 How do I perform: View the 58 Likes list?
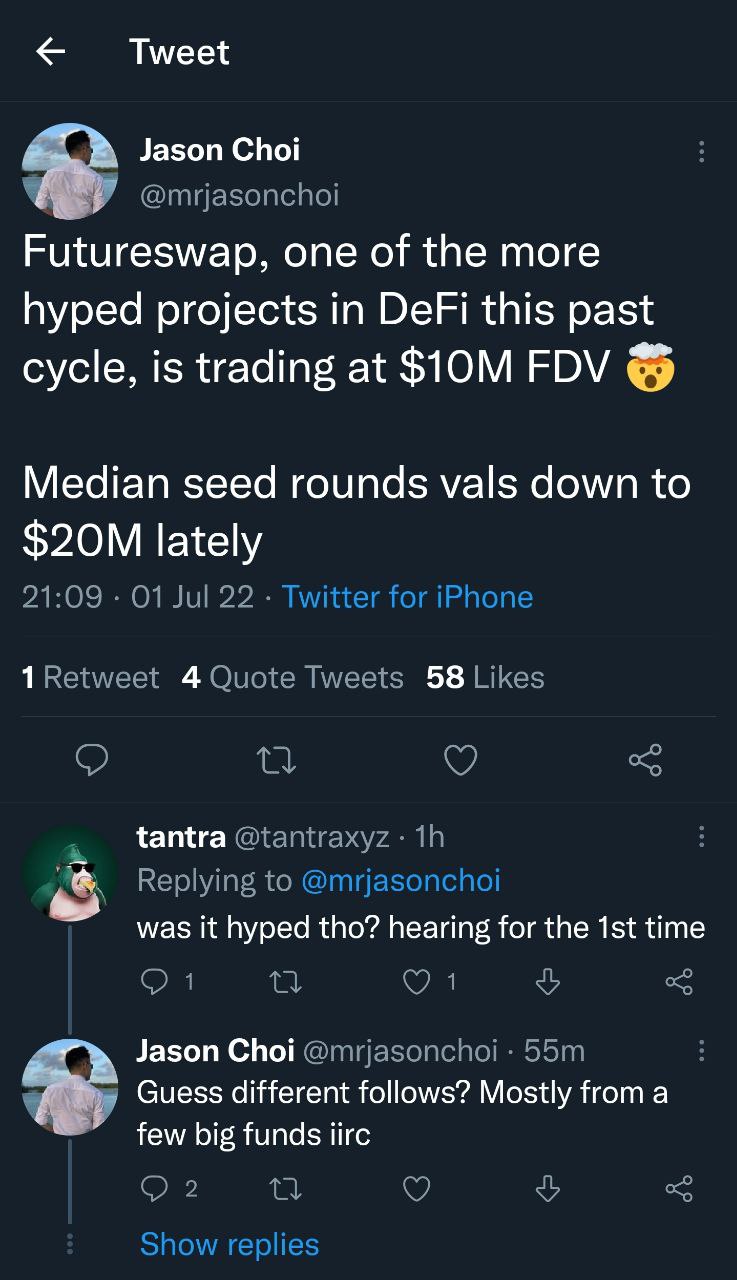[x=485, y=677]
